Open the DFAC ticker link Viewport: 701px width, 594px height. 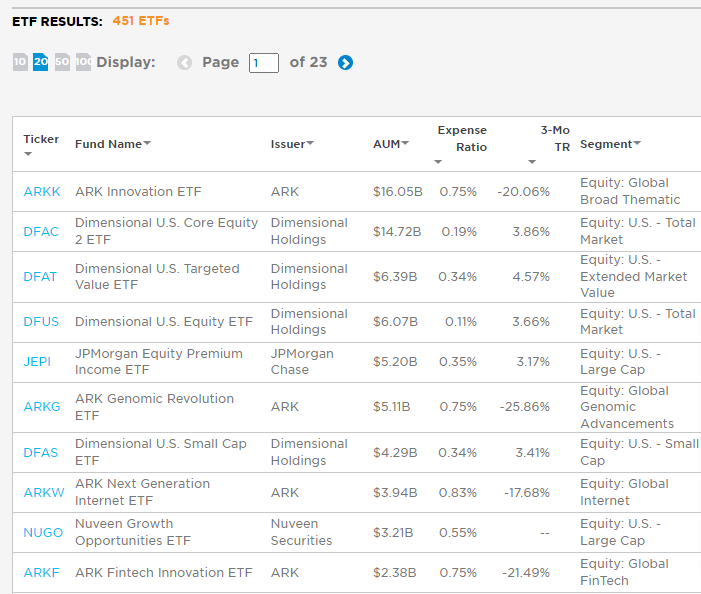point(41,232)
